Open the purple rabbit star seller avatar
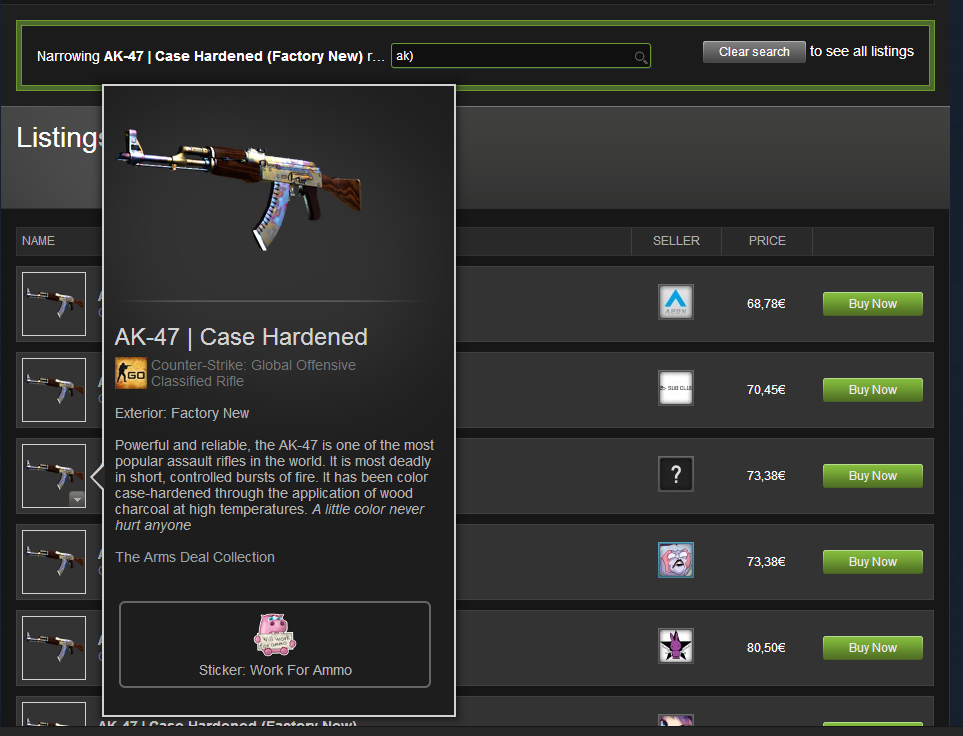 (x=676, y=646)
